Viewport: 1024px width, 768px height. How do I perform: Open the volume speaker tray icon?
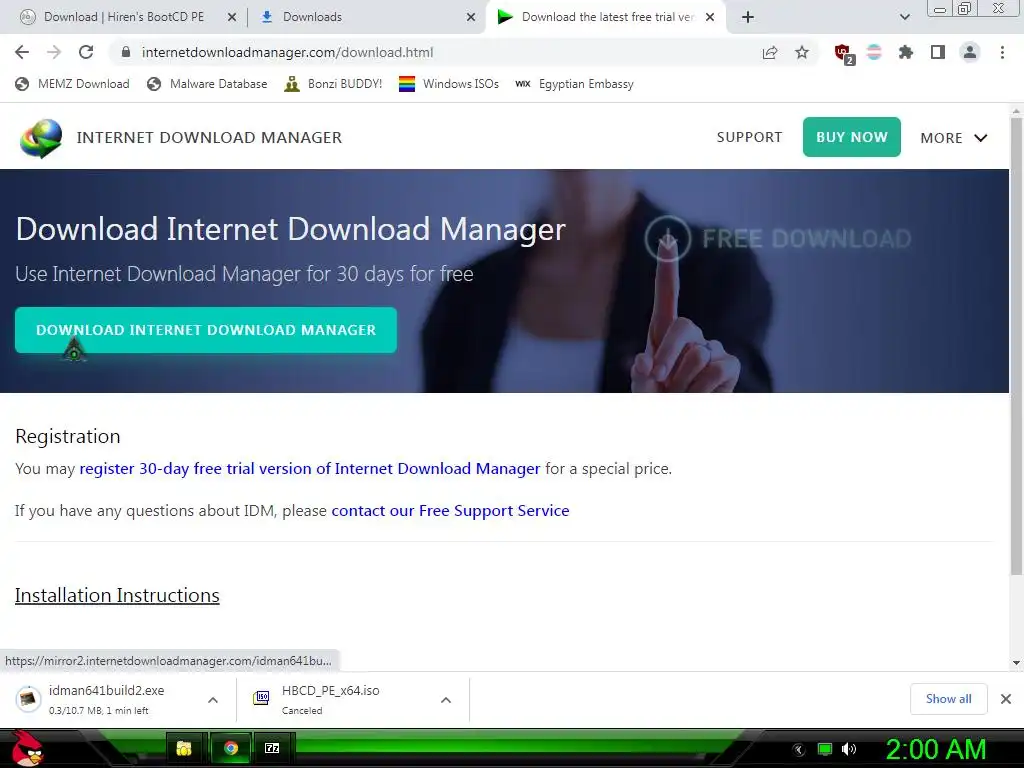coord(849,749)
